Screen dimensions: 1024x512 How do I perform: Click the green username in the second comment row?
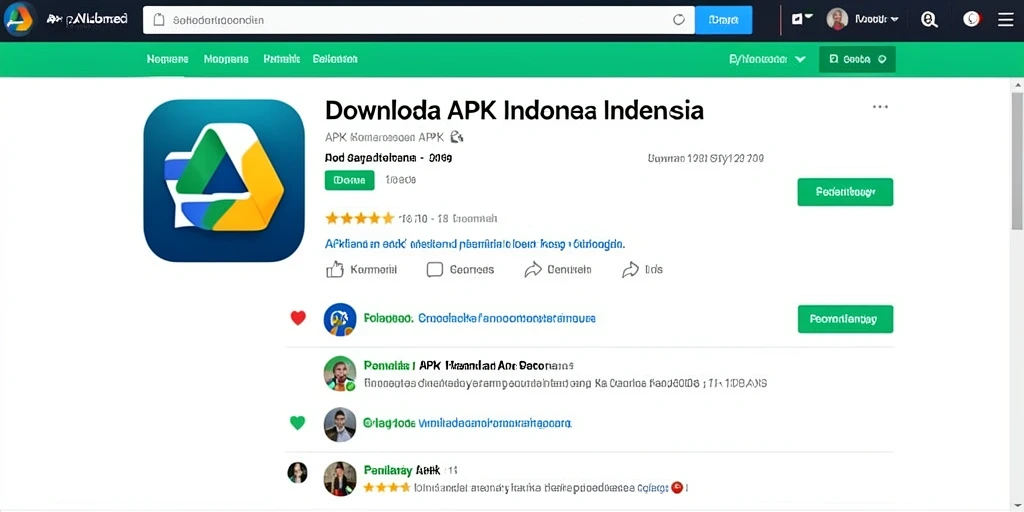[x=389, y=366]
